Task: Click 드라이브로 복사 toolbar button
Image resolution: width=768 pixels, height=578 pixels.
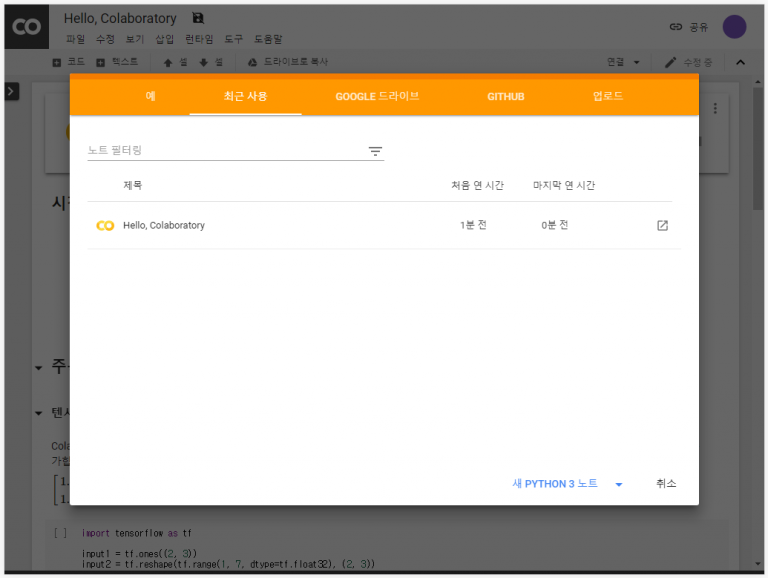Action: [288, 62]
